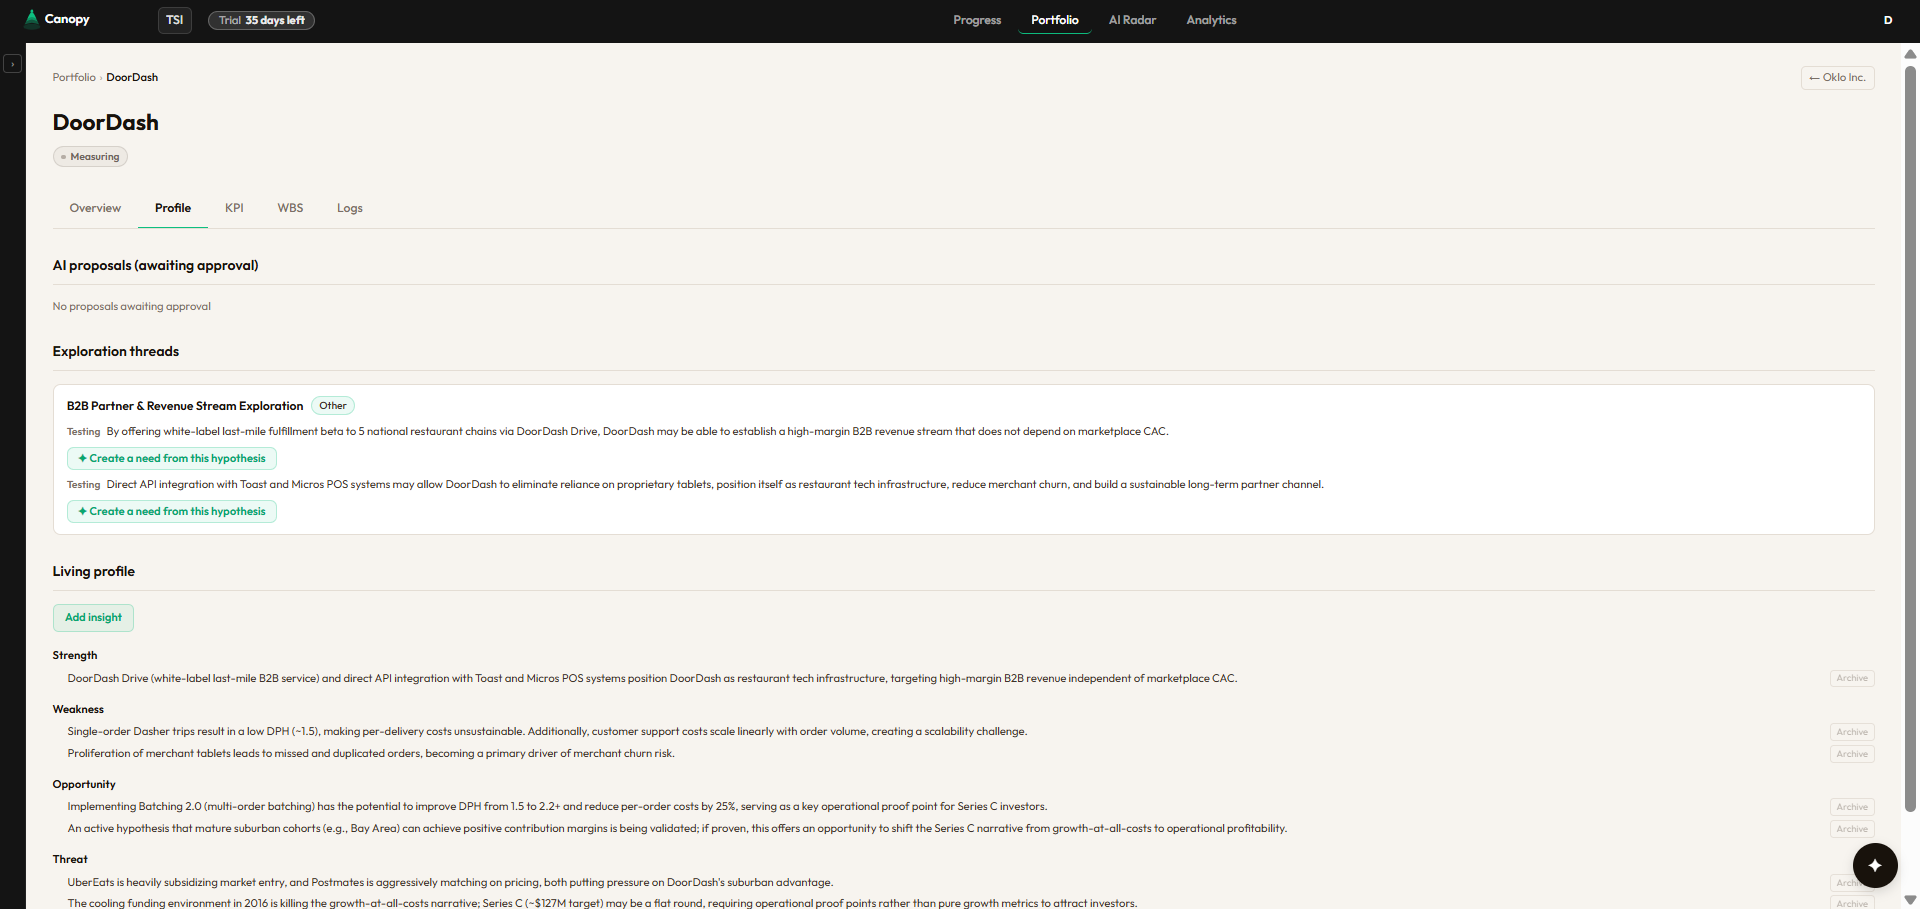The image size is (1920, 909).
Task: Archive the merchant tablets weakness insight
Action: 1852,754
